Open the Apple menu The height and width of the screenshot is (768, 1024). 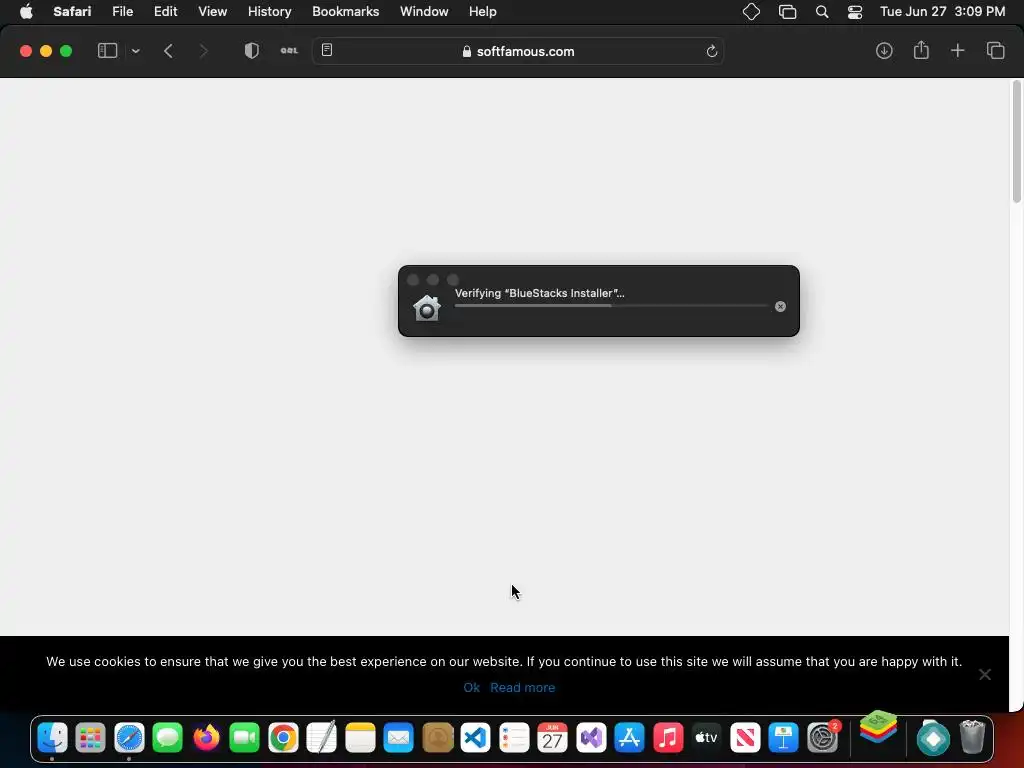click(x=26, y=12)
